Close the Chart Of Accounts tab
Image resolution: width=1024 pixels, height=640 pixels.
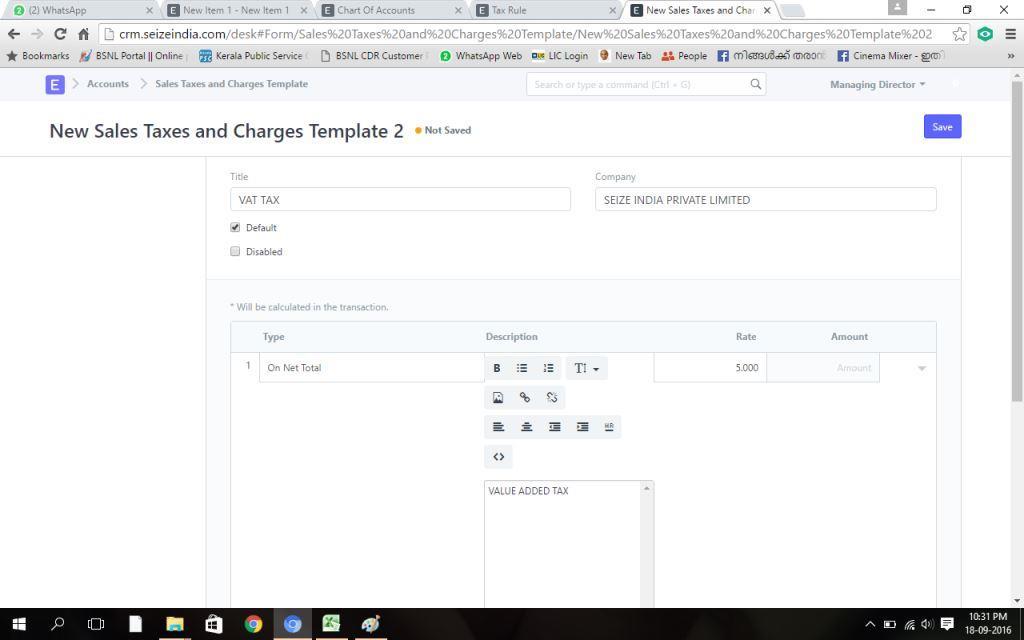point(458,10)
